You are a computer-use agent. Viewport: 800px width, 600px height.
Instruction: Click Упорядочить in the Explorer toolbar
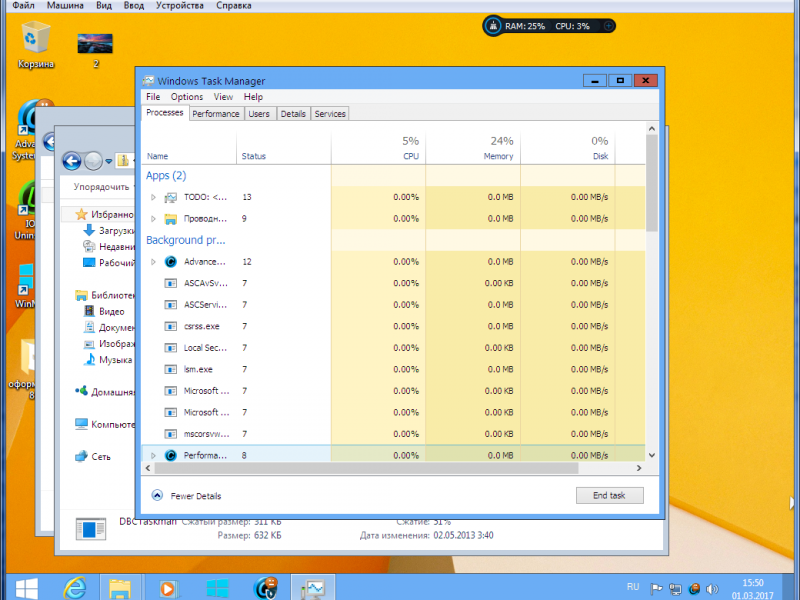coord(101,187)
